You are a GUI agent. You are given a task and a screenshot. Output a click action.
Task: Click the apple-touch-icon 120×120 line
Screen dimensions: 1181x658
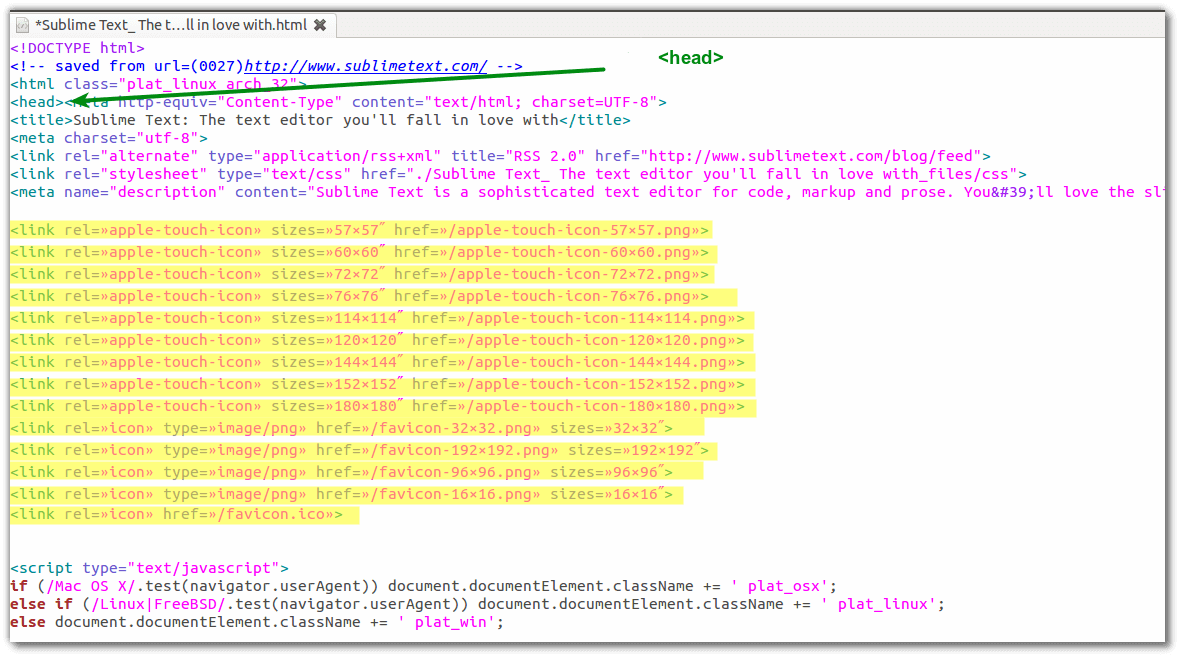coord(378,340)
